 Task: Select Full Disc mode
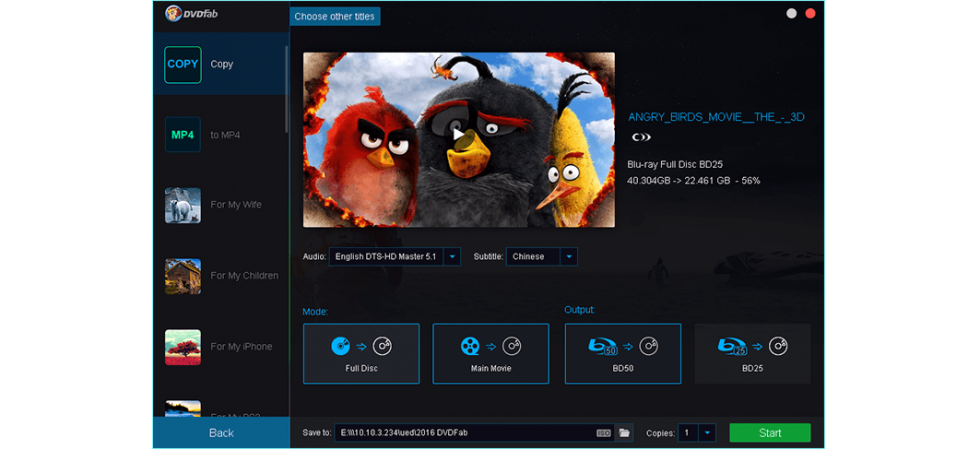(x=361, y=353)
